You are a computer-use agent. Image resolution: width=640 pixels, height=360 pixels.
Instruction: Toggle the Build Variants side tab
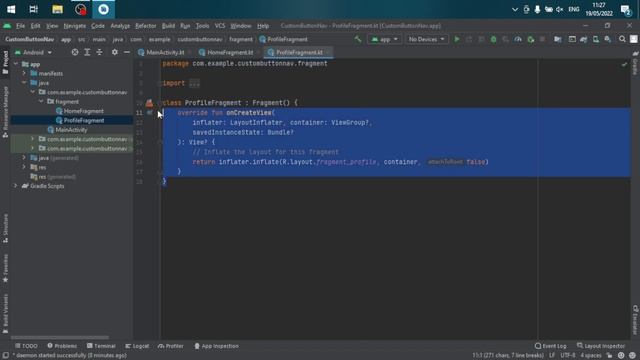5,313
